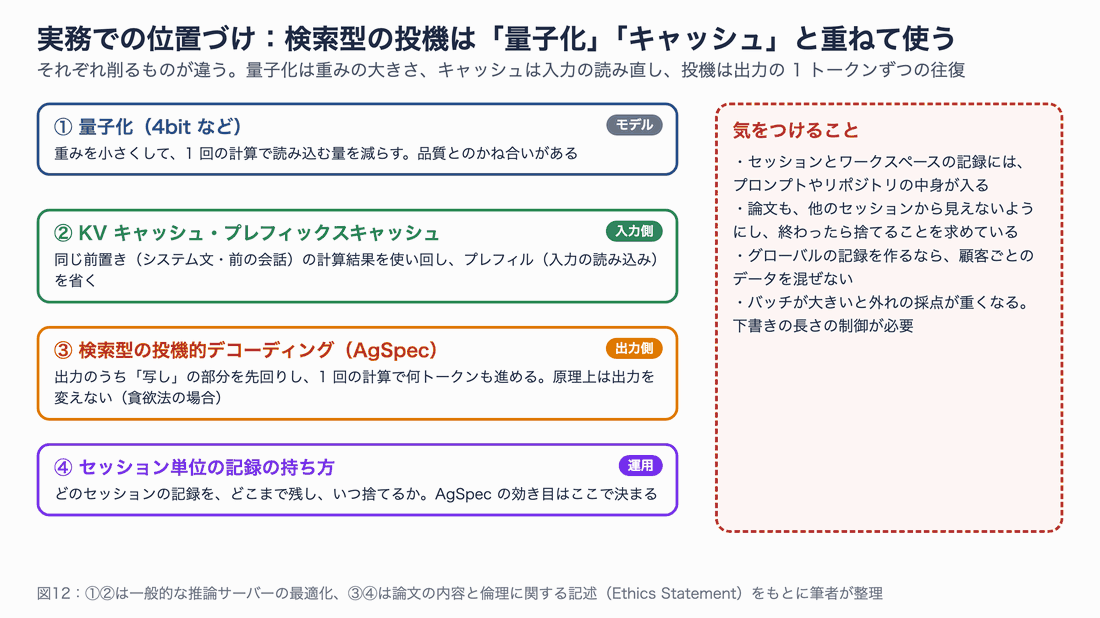Screen dimensions: 1100x618
Task: Select heading ③ 検索型の投機的デコーディング（AgSpec）
Action: coord(246,350)
